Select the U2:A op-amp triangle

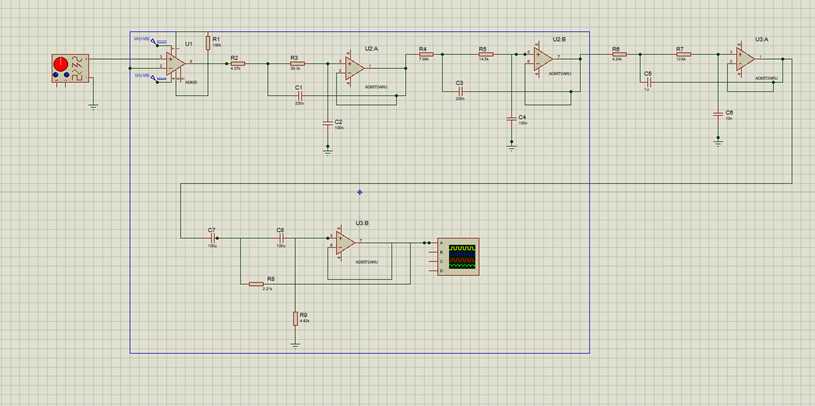(x=355, y=68)
